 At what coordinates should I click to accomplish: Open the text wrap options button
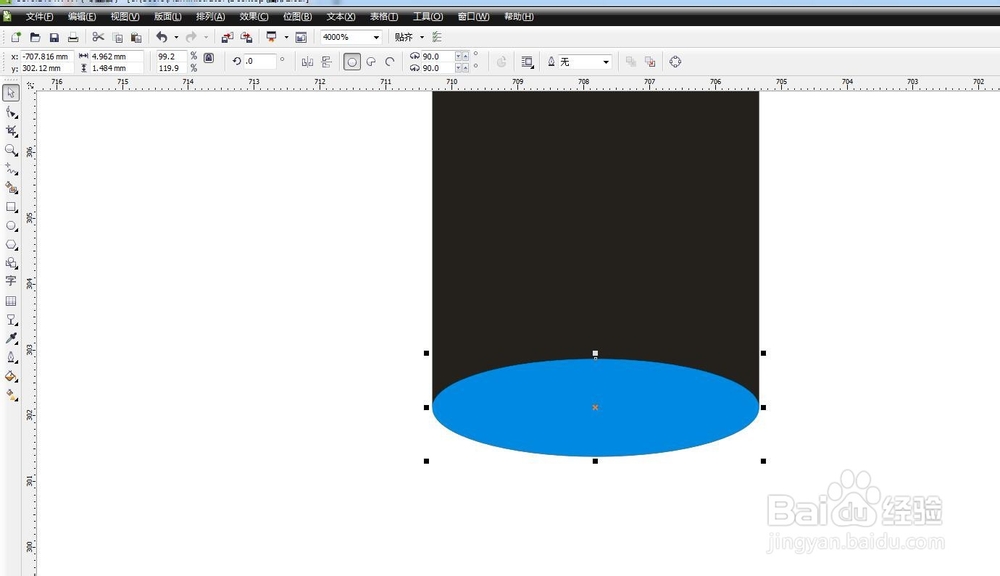[527, 62]
